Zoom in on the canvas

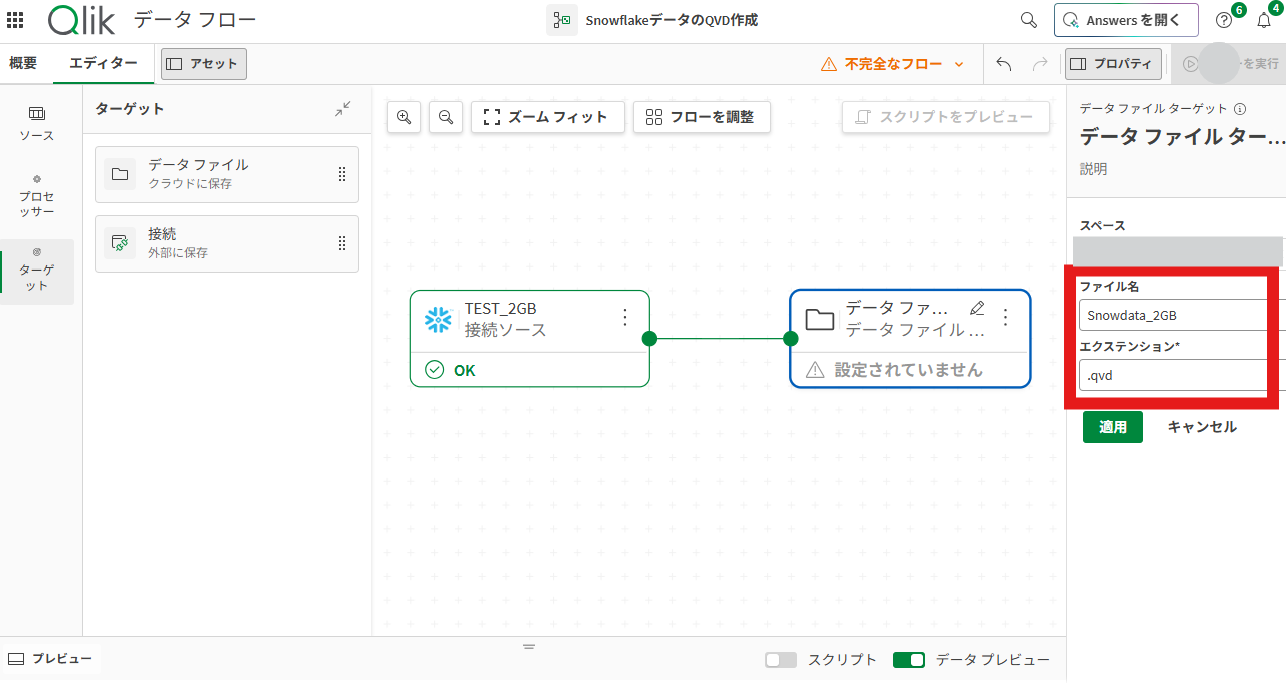point(404,117)
